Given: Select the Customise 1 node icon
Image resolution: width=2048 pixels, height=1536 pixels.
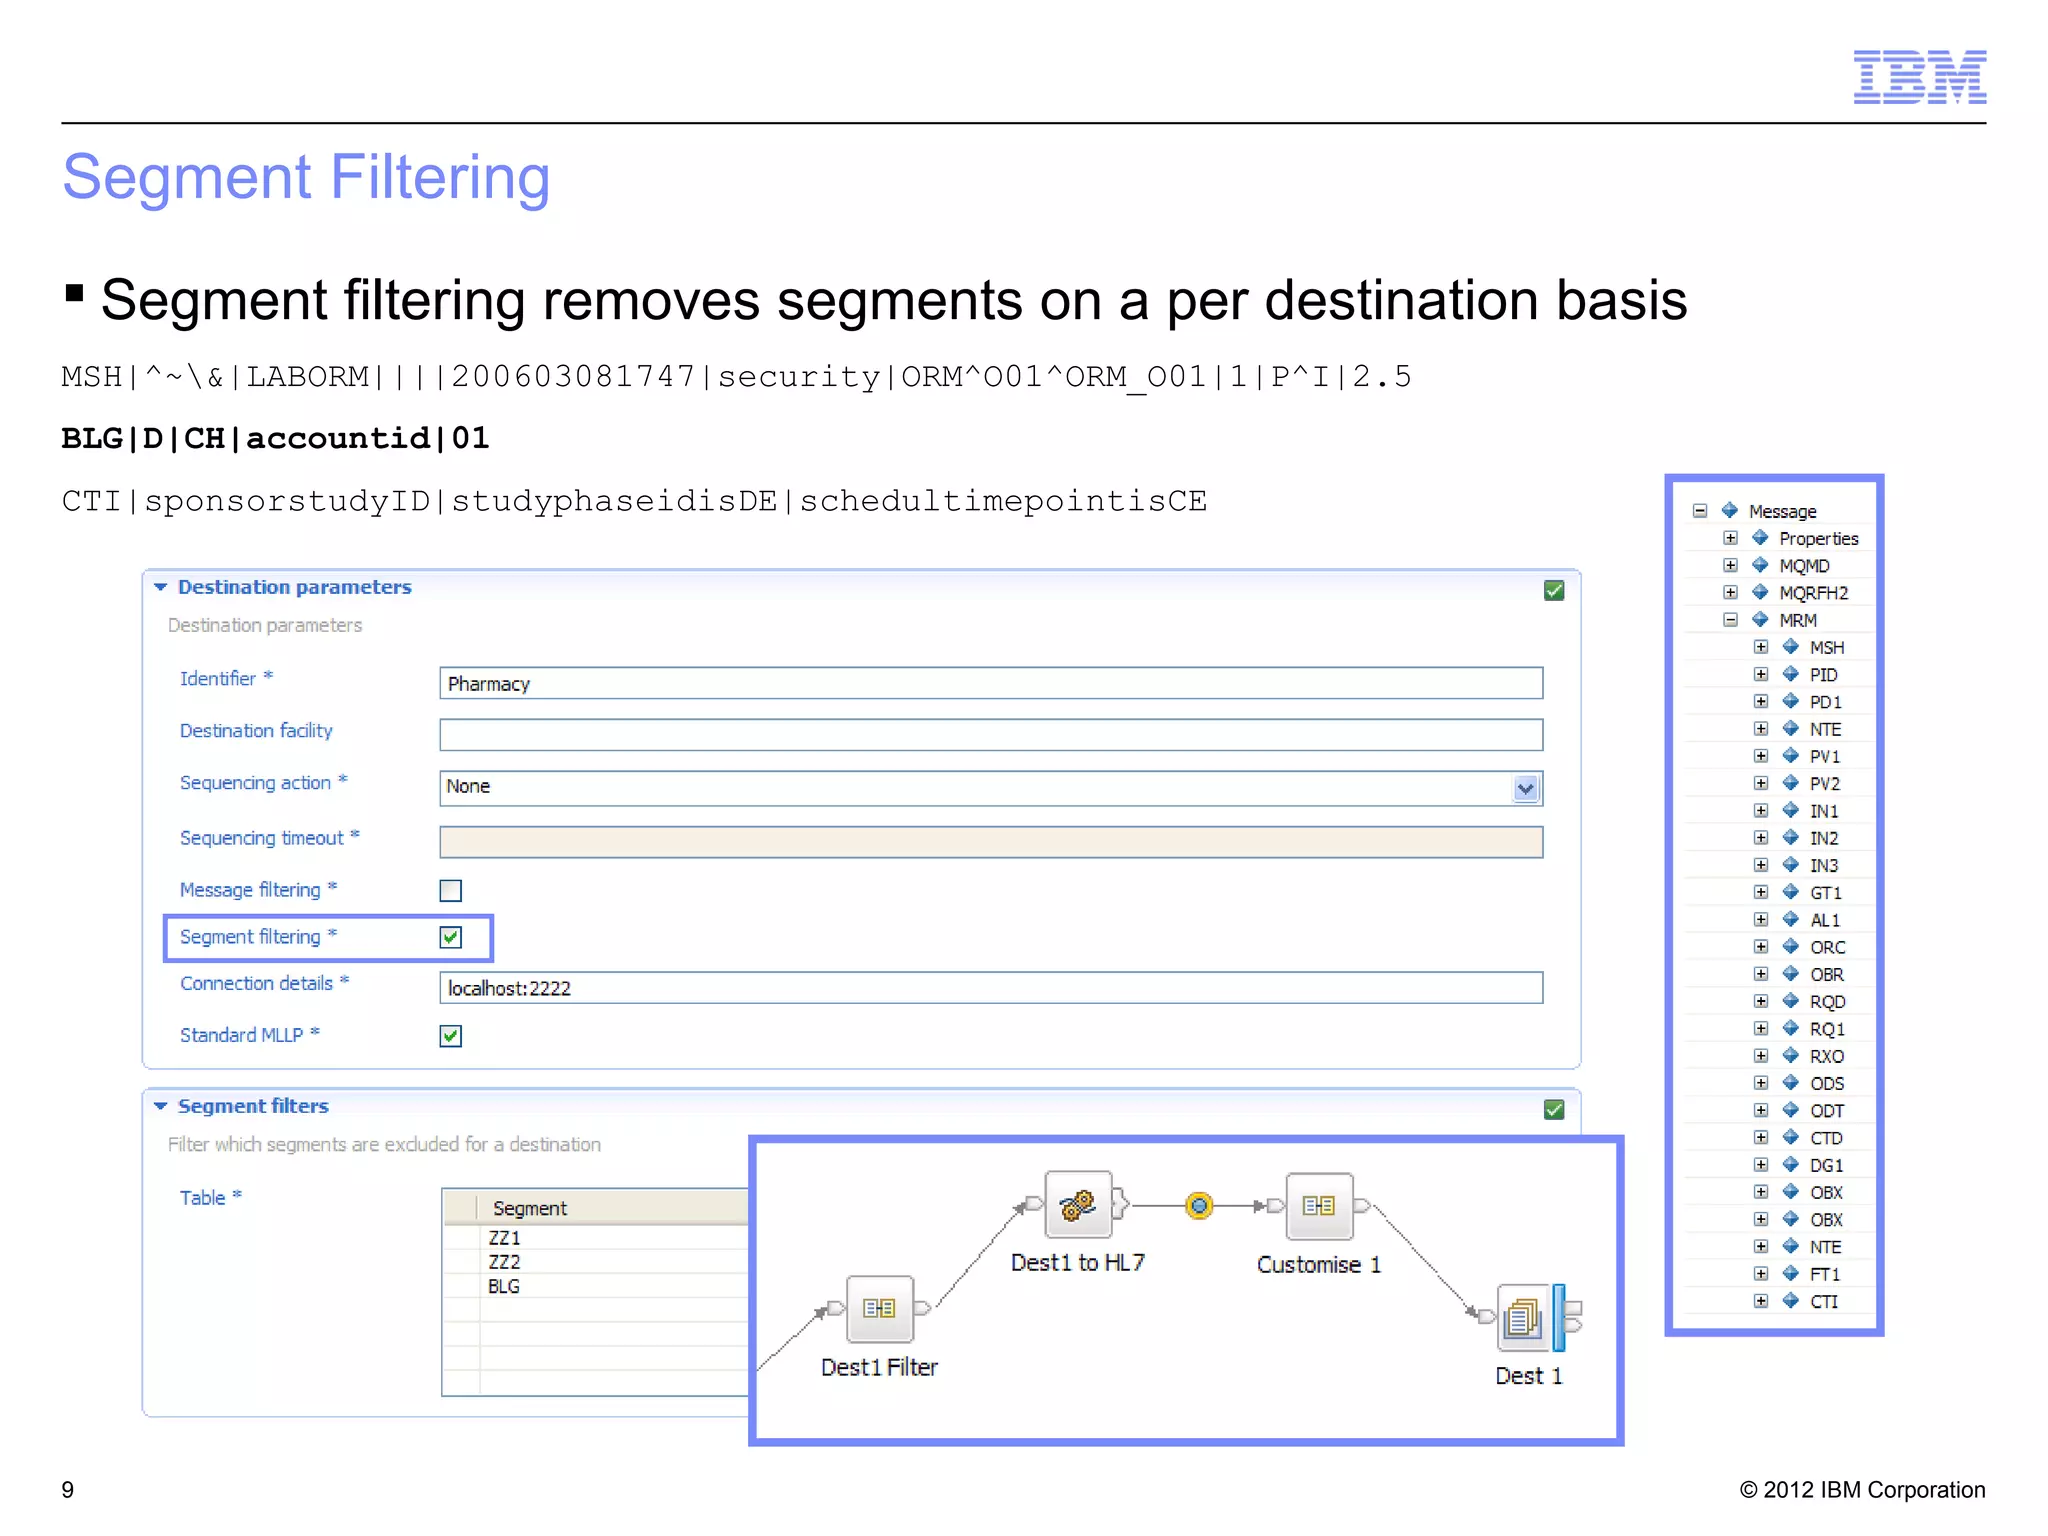Looking at the screenshot, I should 1319,1206.
